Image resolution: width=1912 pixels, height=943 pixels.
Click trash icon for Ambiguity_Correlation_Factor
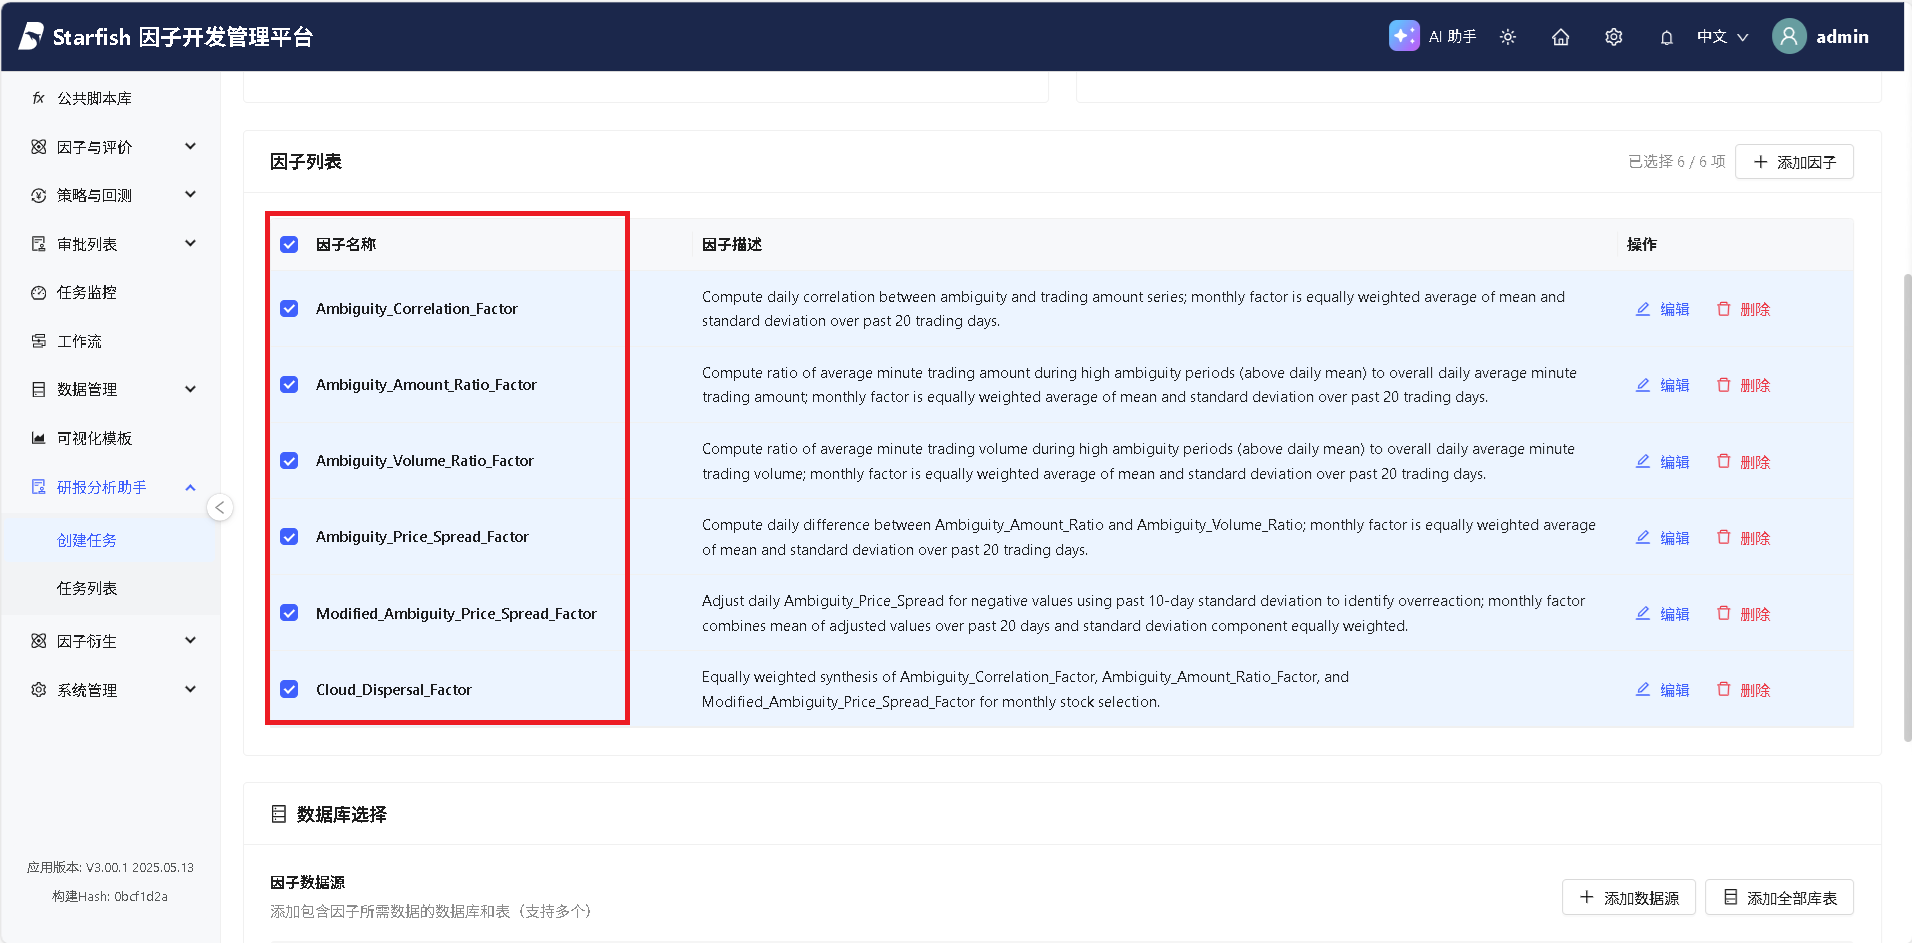[x=1724, y=309]
